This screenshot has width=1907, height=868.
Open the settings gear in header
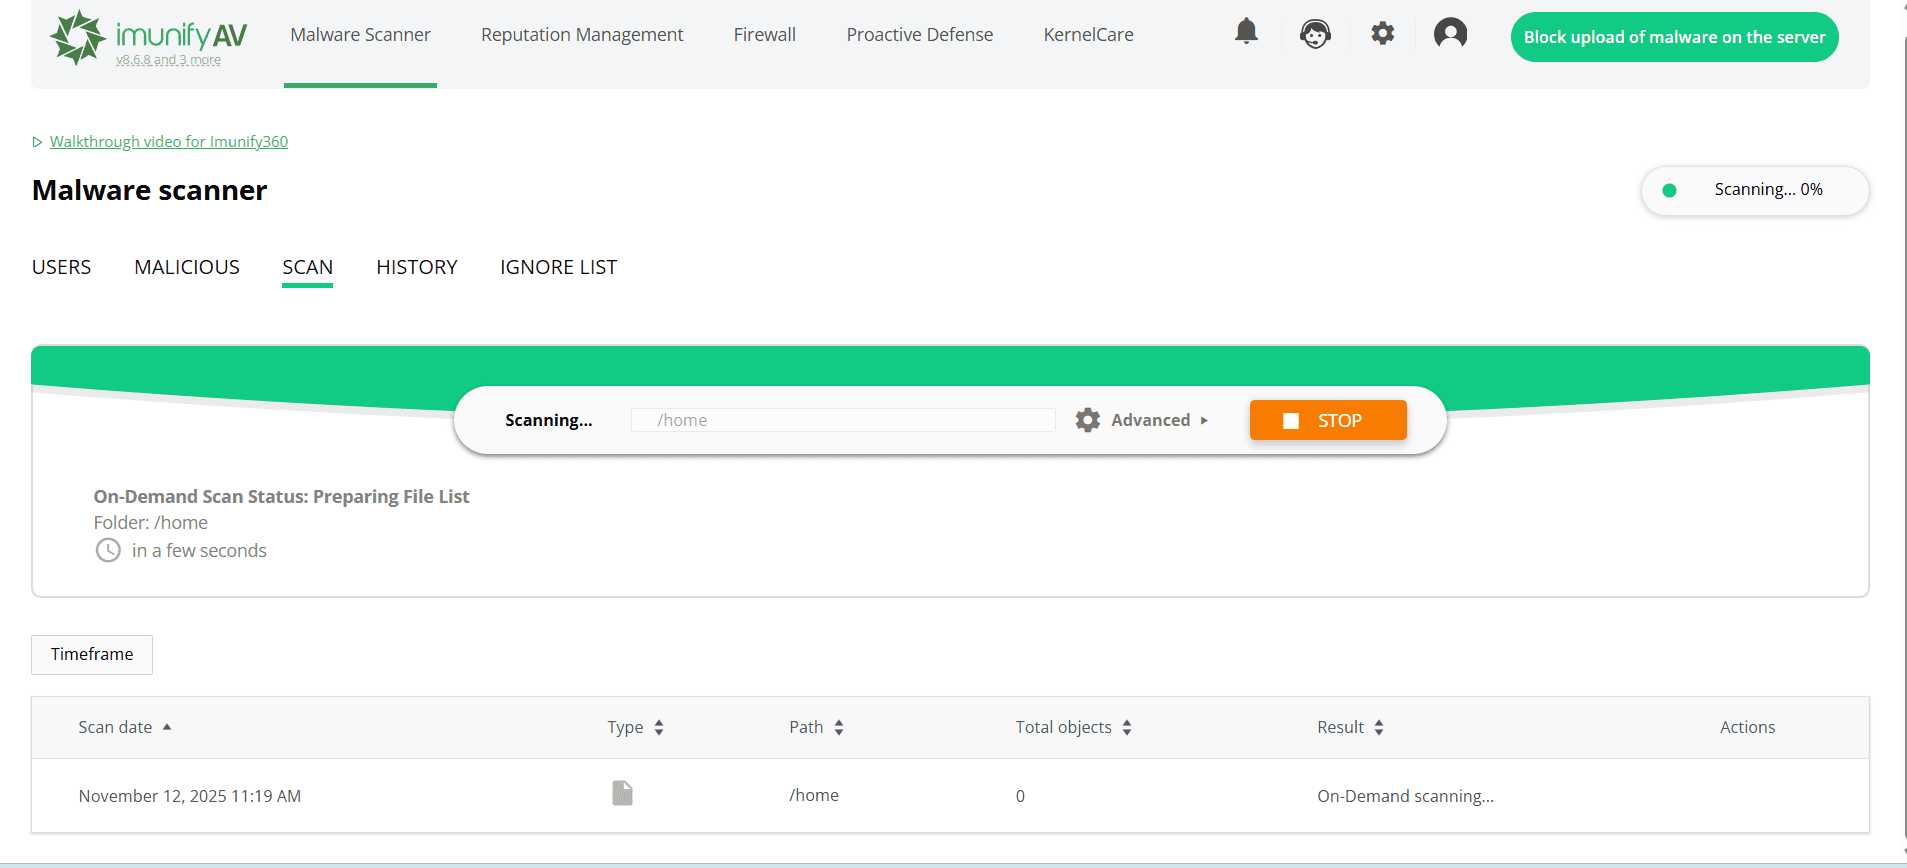[1382, 33]
